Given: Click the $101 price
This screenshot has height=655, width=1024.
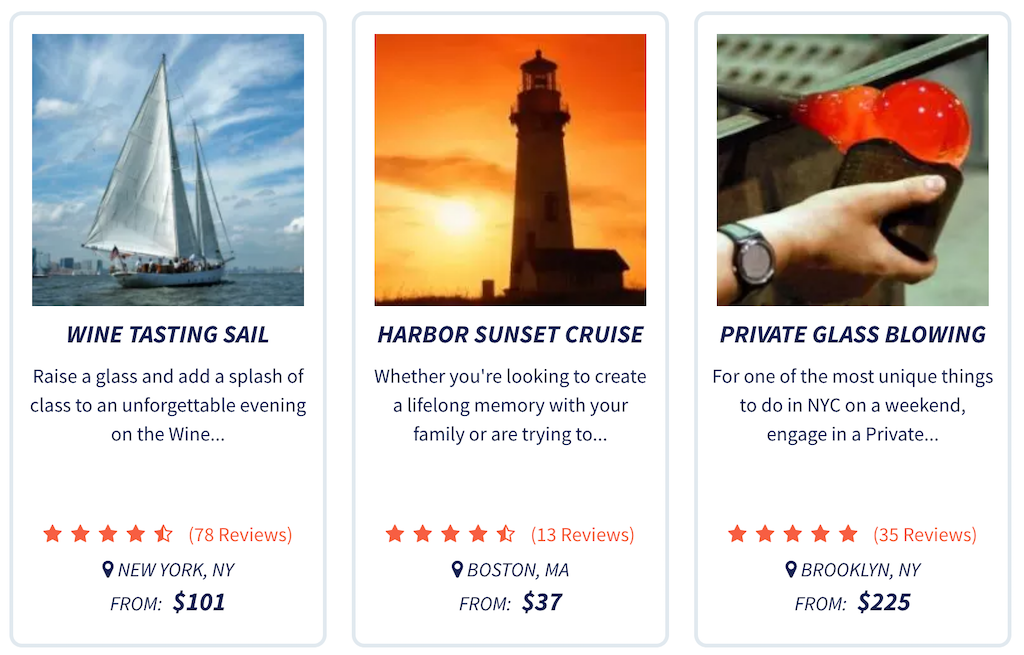Looking at the screenshot, I should click(x=199, y=602).
